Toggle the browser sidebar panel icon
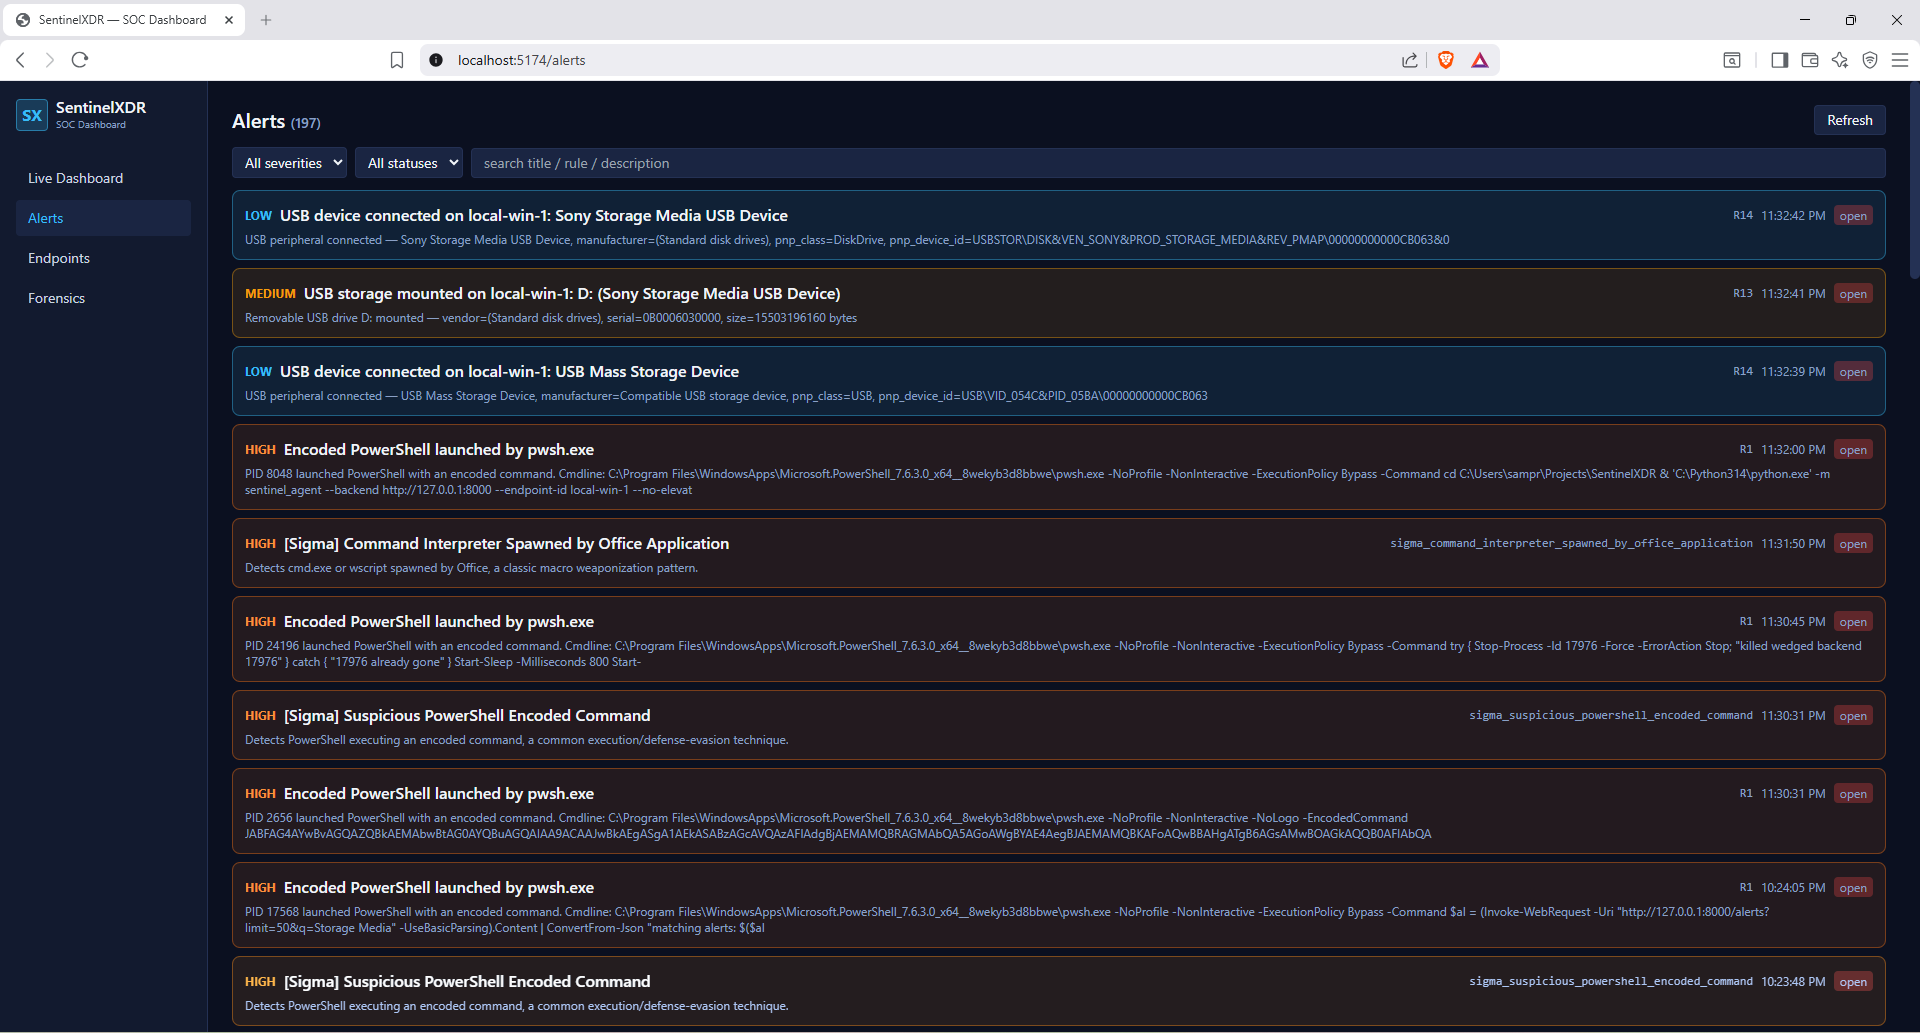The width and height of the screenshot is (1920, 1033). (1779, 60)
